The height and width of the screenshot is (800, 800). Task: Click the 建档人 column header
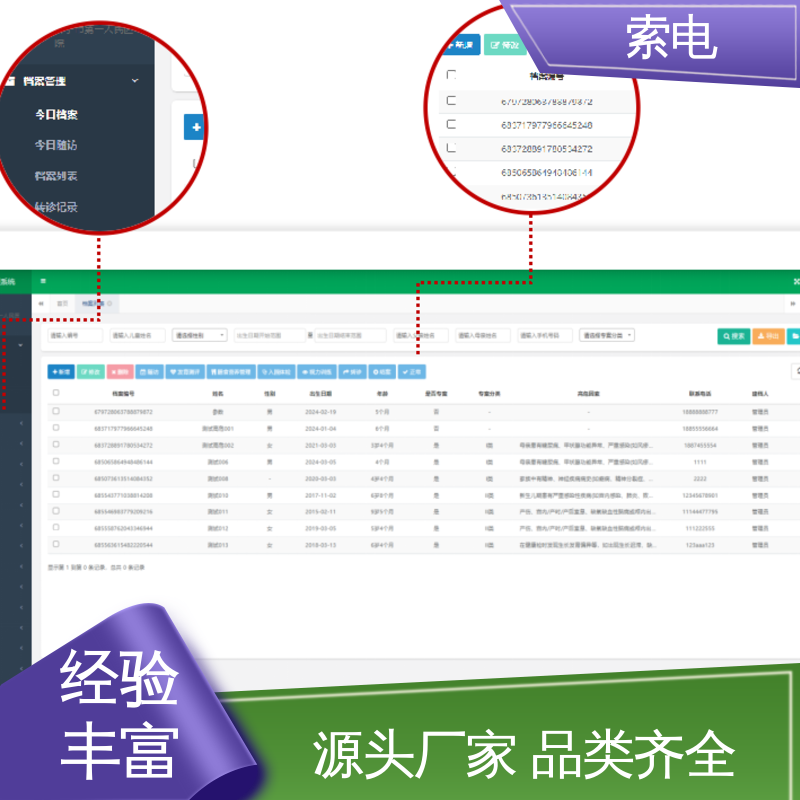760,394
